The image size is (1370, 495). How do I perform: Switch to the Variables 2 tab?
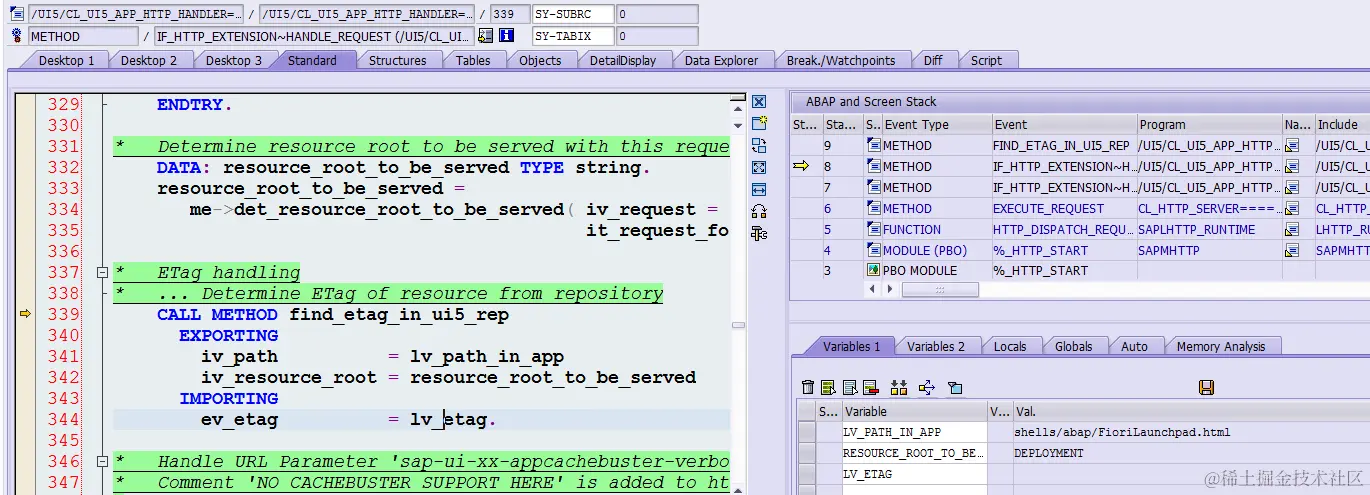point(936,346)
